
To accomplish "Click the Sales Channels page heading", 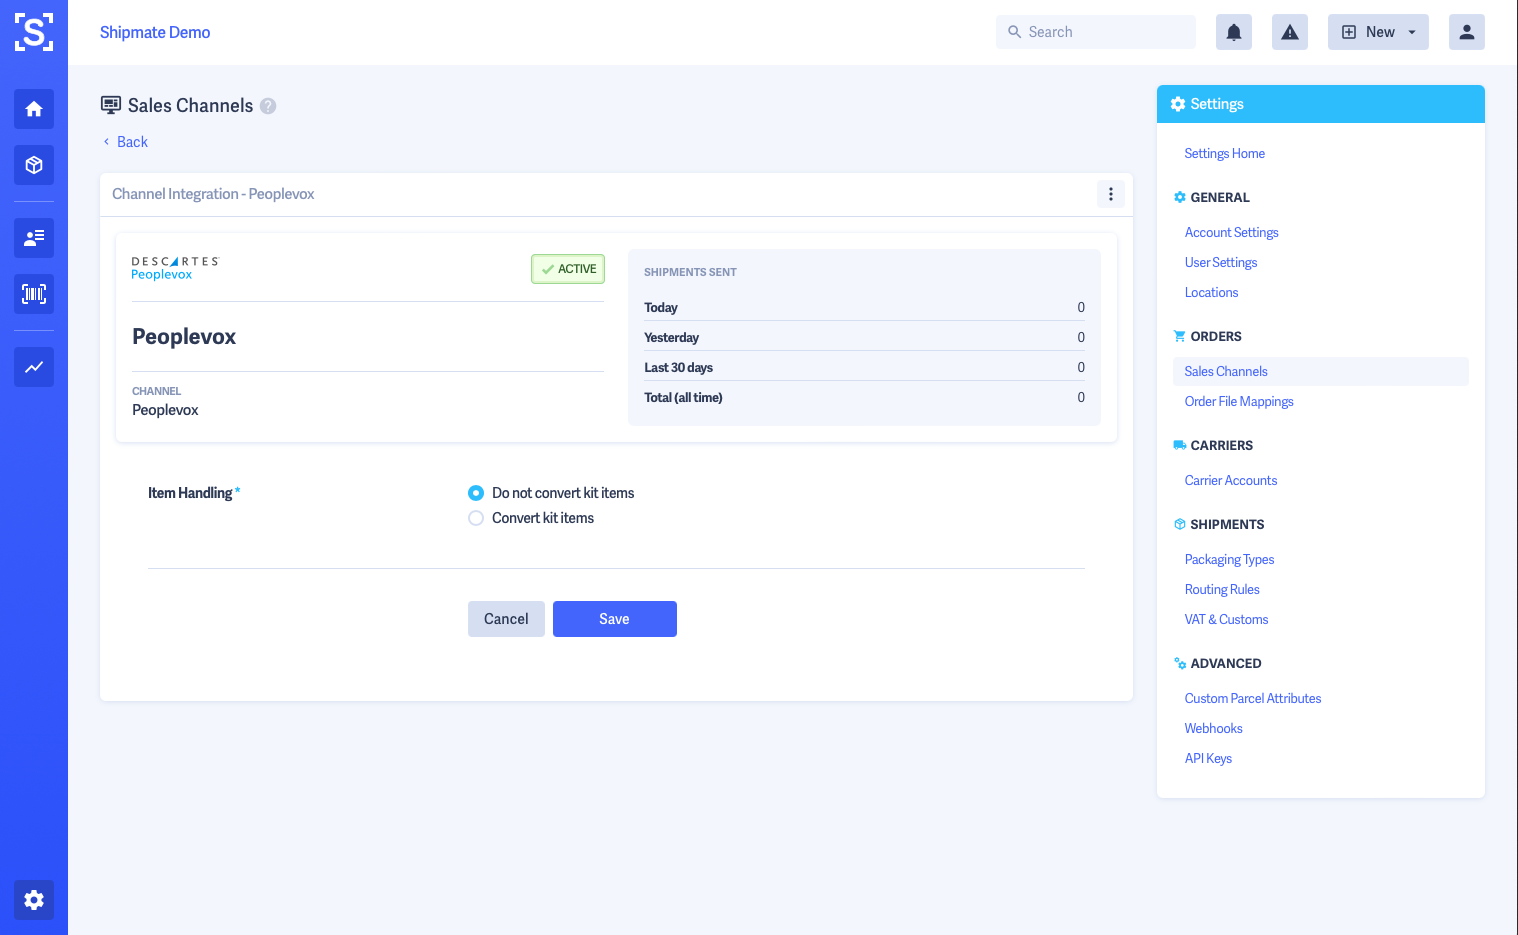I will point(190,106).
